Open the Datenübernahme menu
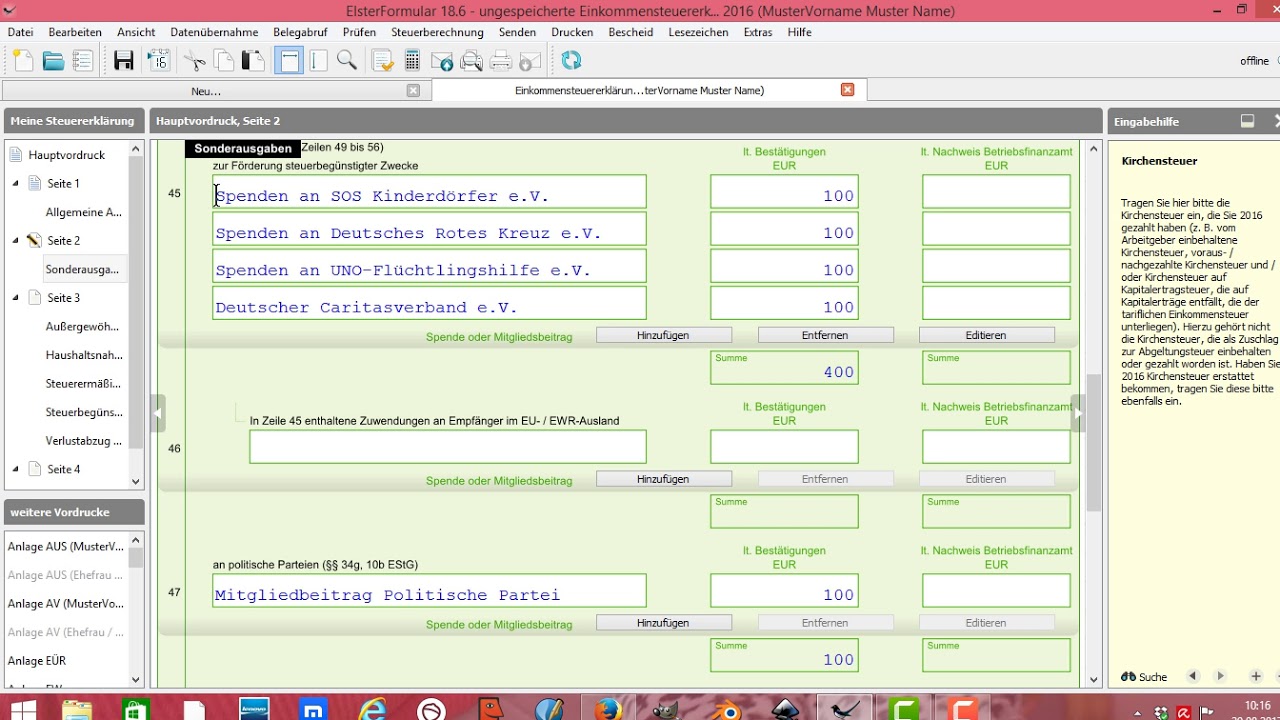This screenshot has width=1280, height=720. tap(214, 32)
